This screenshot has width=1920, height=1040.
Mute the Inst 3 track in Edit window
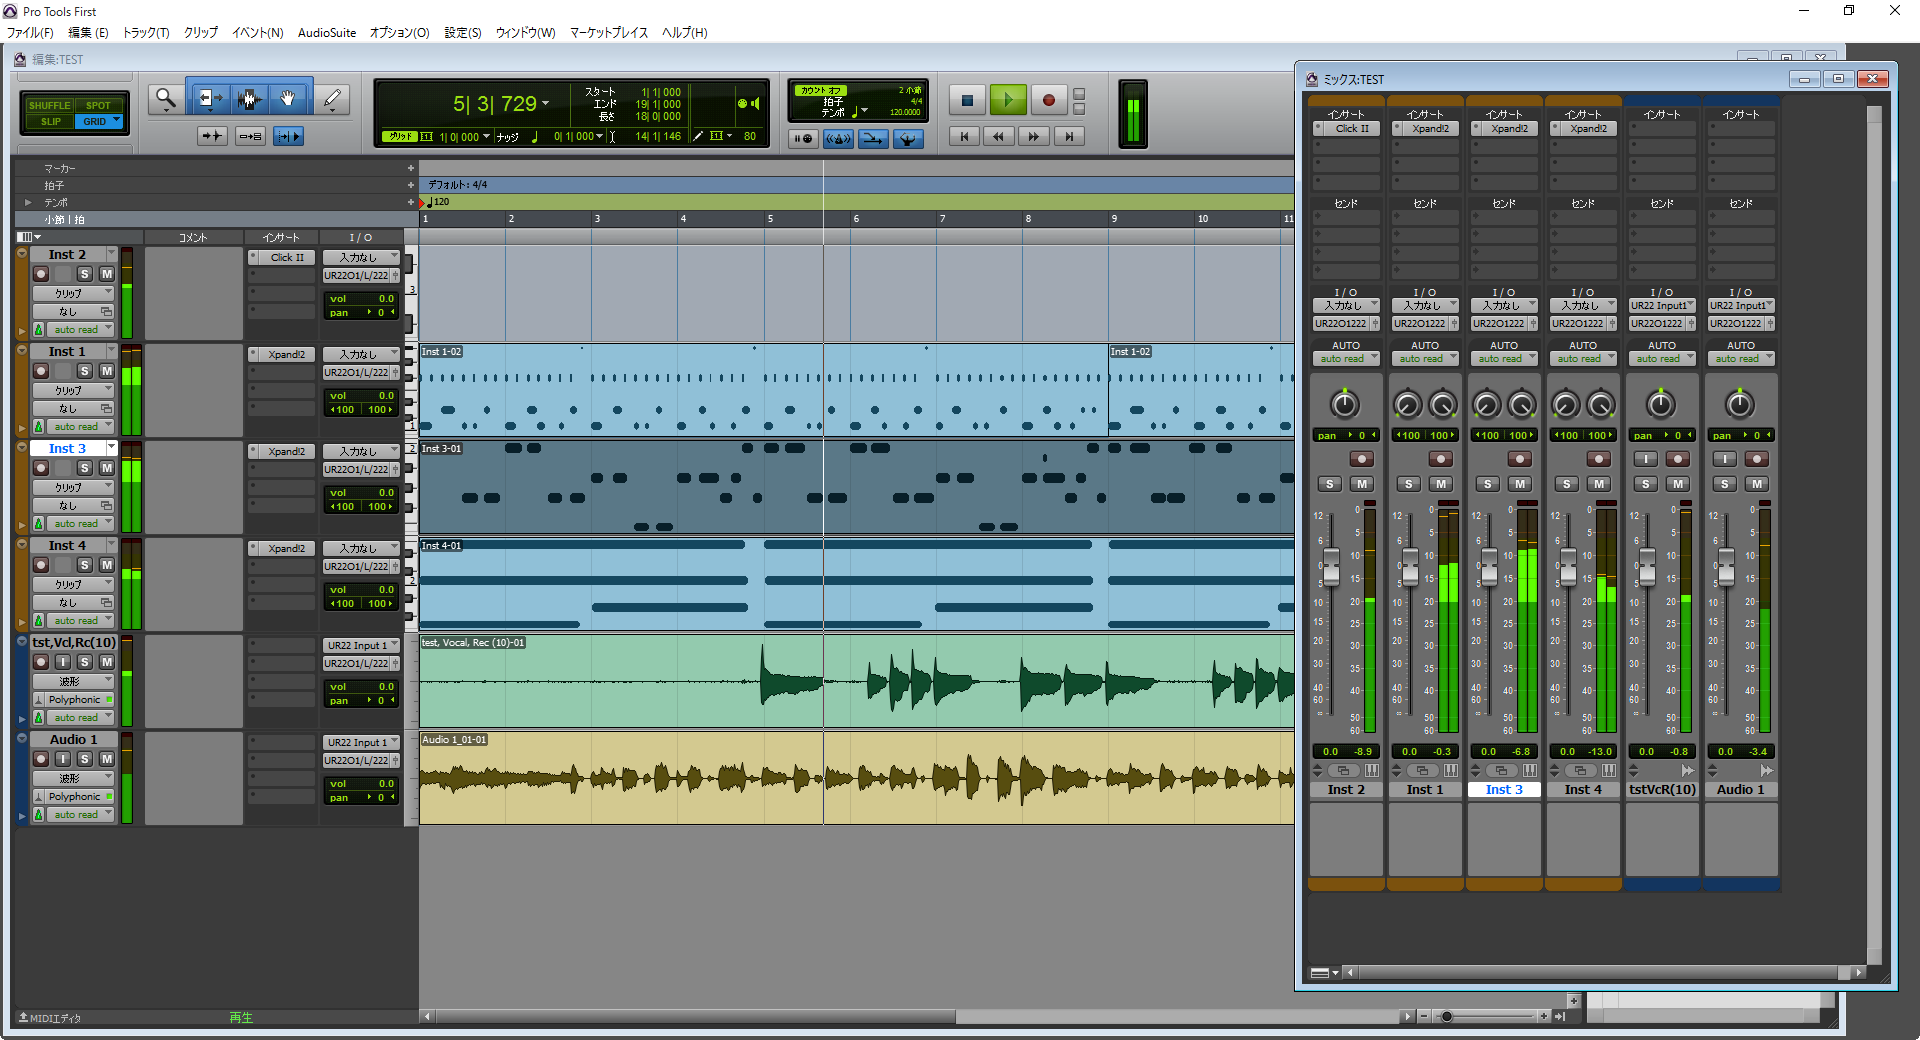click(106, 468)
